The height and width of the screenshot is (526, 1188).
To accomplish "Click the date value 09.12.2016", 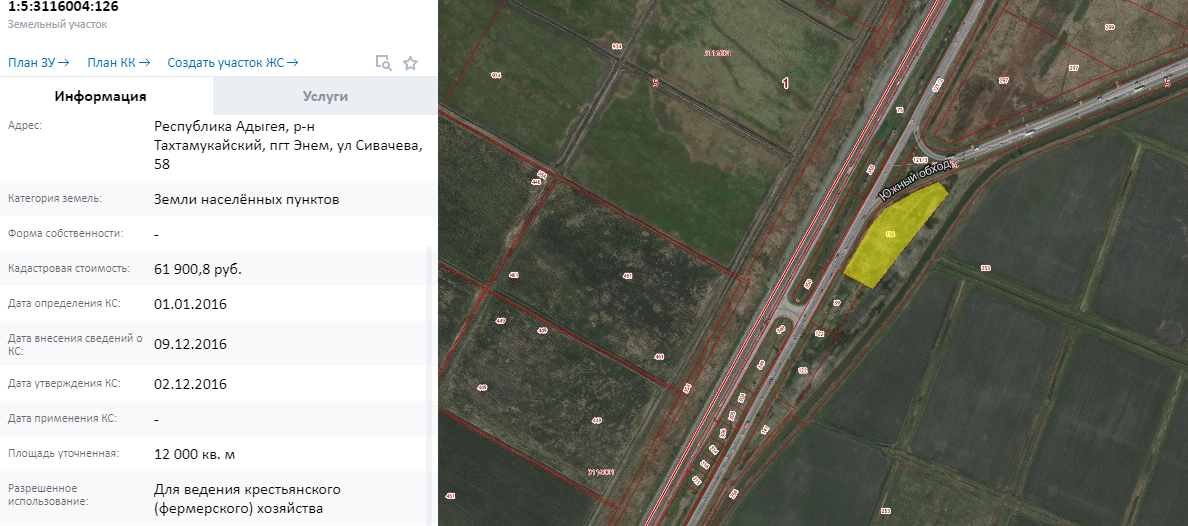I will tap(190, 344).
